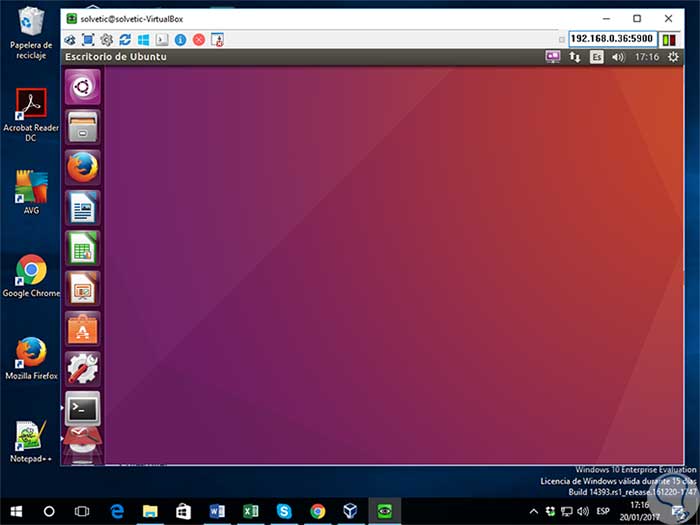Select AVG desktop shortcut
This screenshot has width=700, height=525.
coord(31,192)
